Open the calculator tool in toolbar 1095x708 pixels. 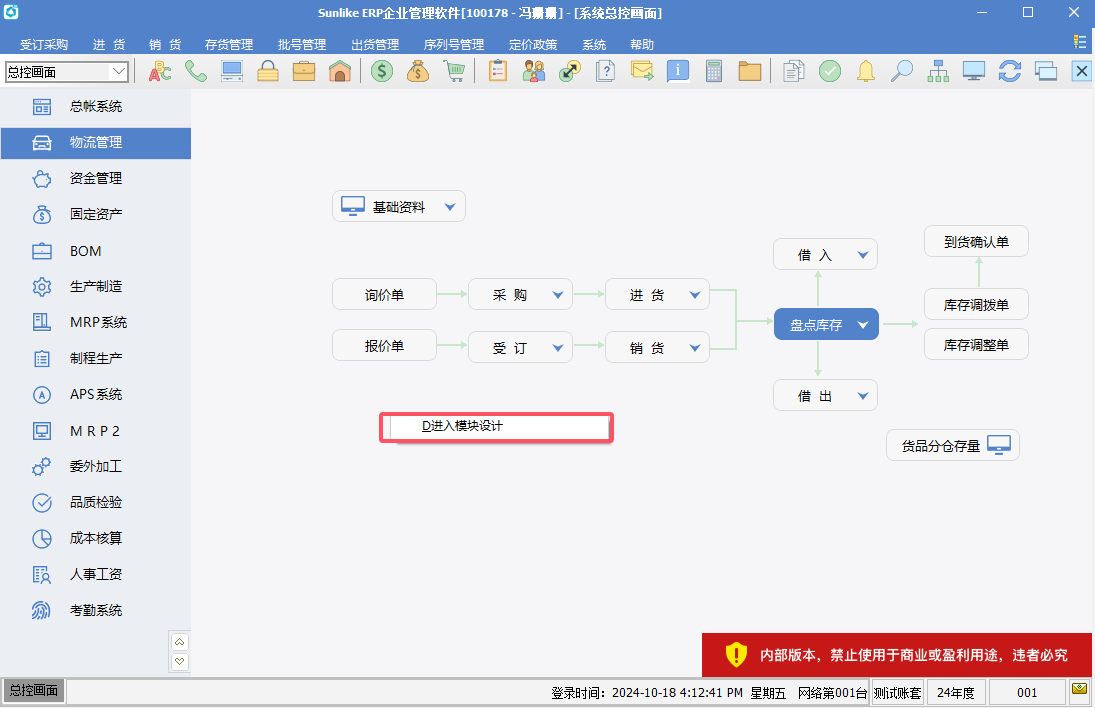point(714,71)
